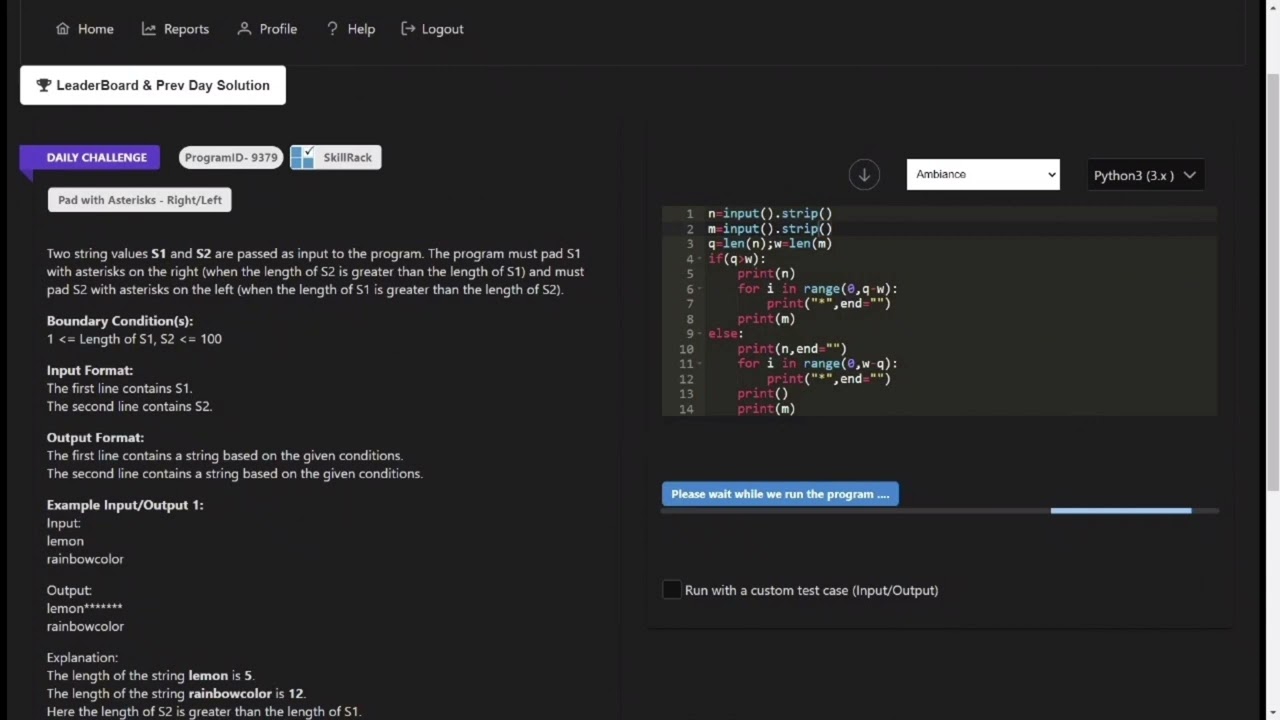Click the sample output lemon*******
The image size is (1280, 720).
(x=84, y=608)
